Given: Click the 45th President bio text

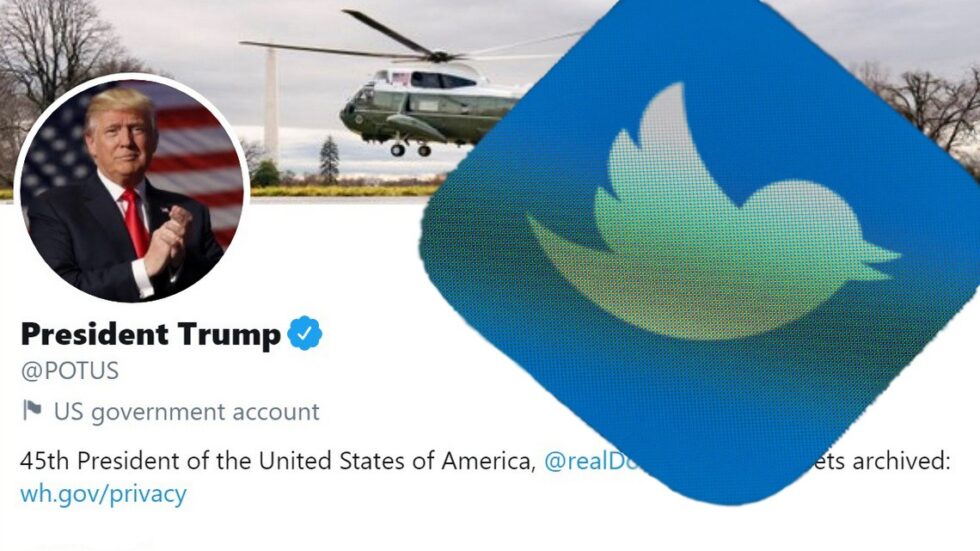Looking at the screenshot, I should point(278,461).
